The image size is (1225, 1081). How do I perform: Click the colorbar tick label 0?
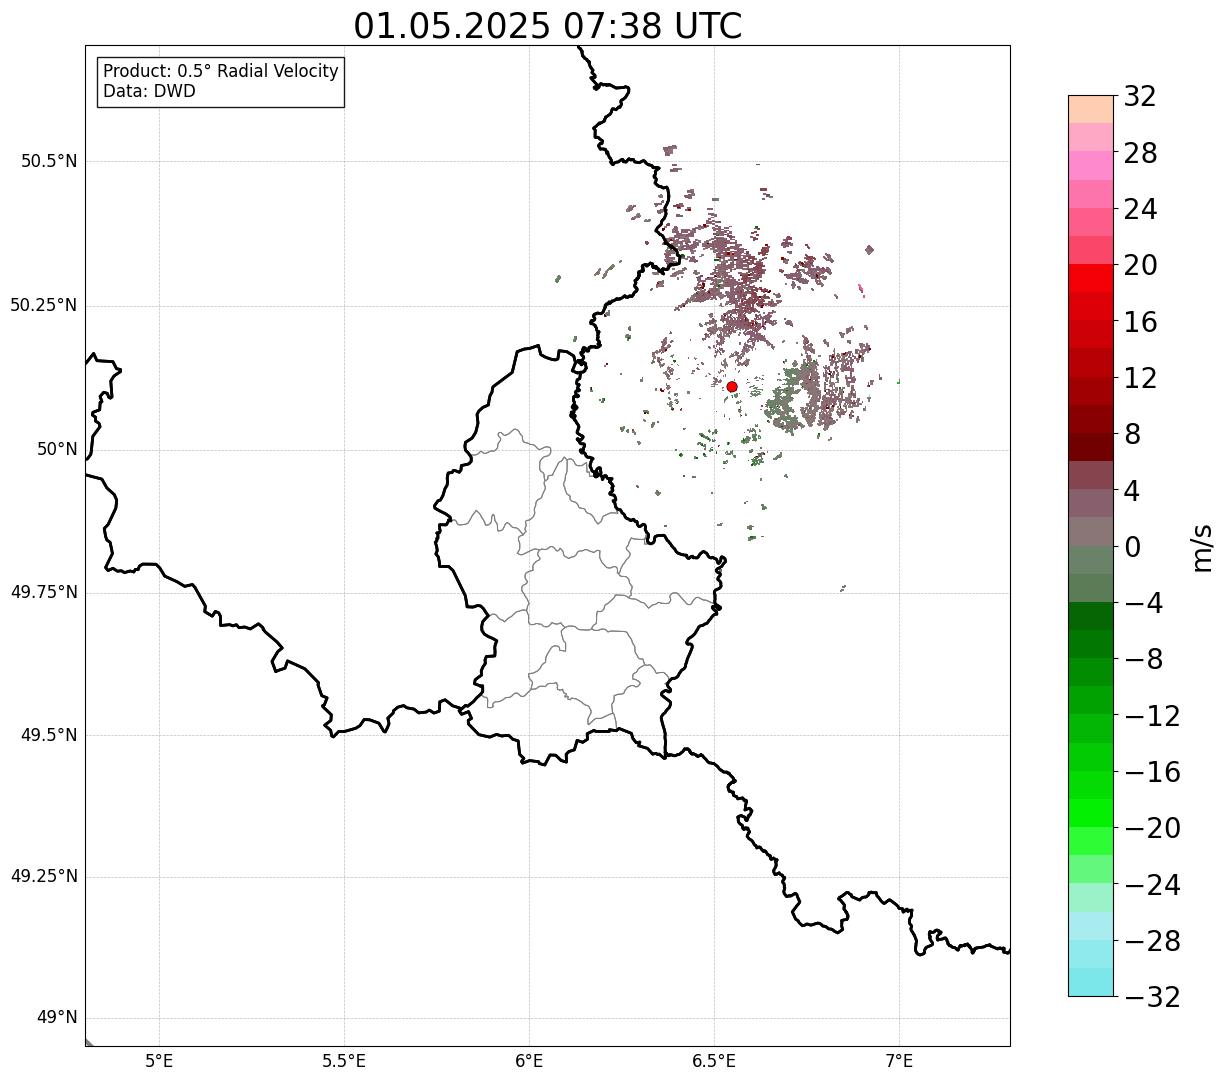pyautogui.click(x=1132, y=547)
